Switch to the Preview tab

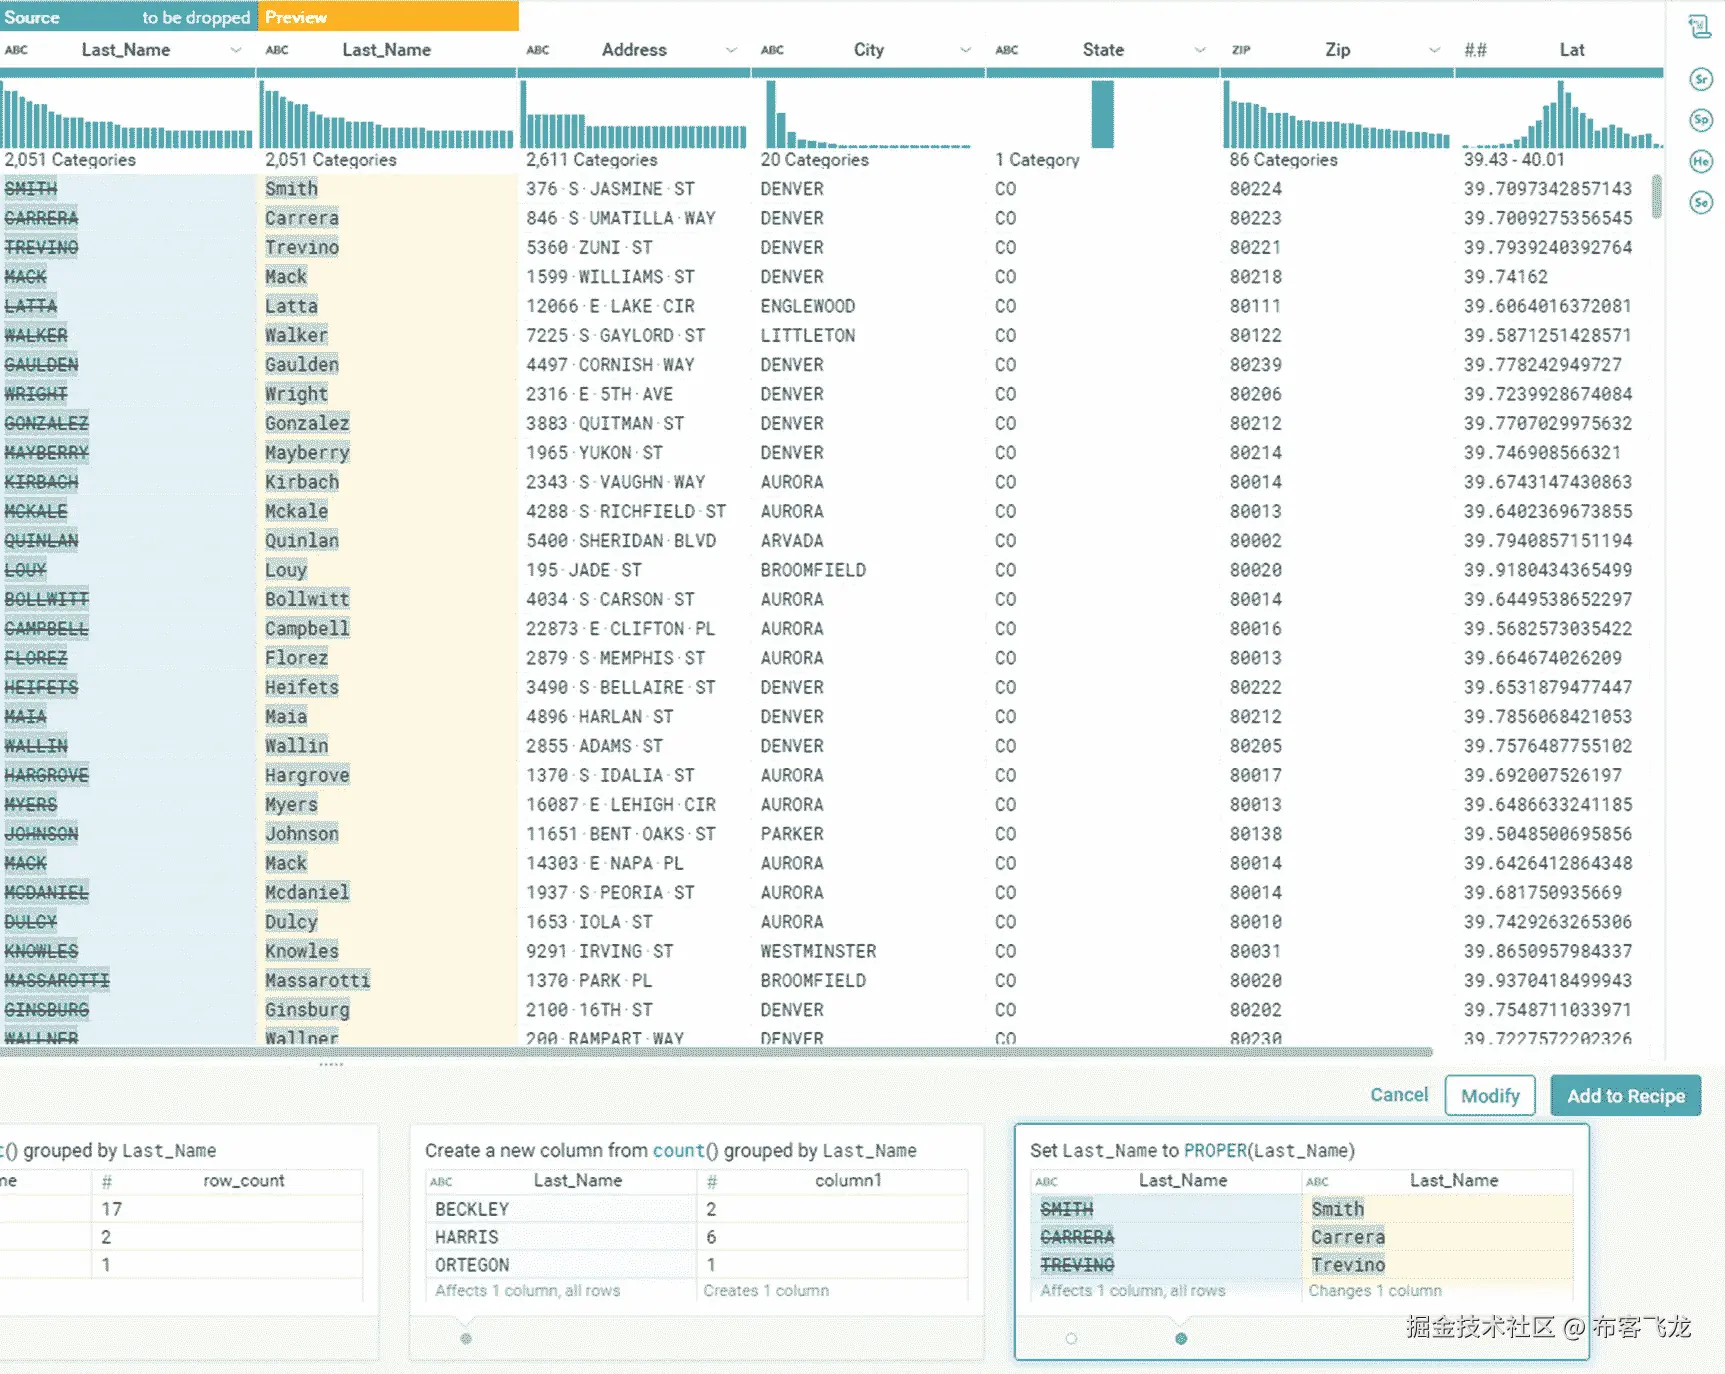point(296,16)
